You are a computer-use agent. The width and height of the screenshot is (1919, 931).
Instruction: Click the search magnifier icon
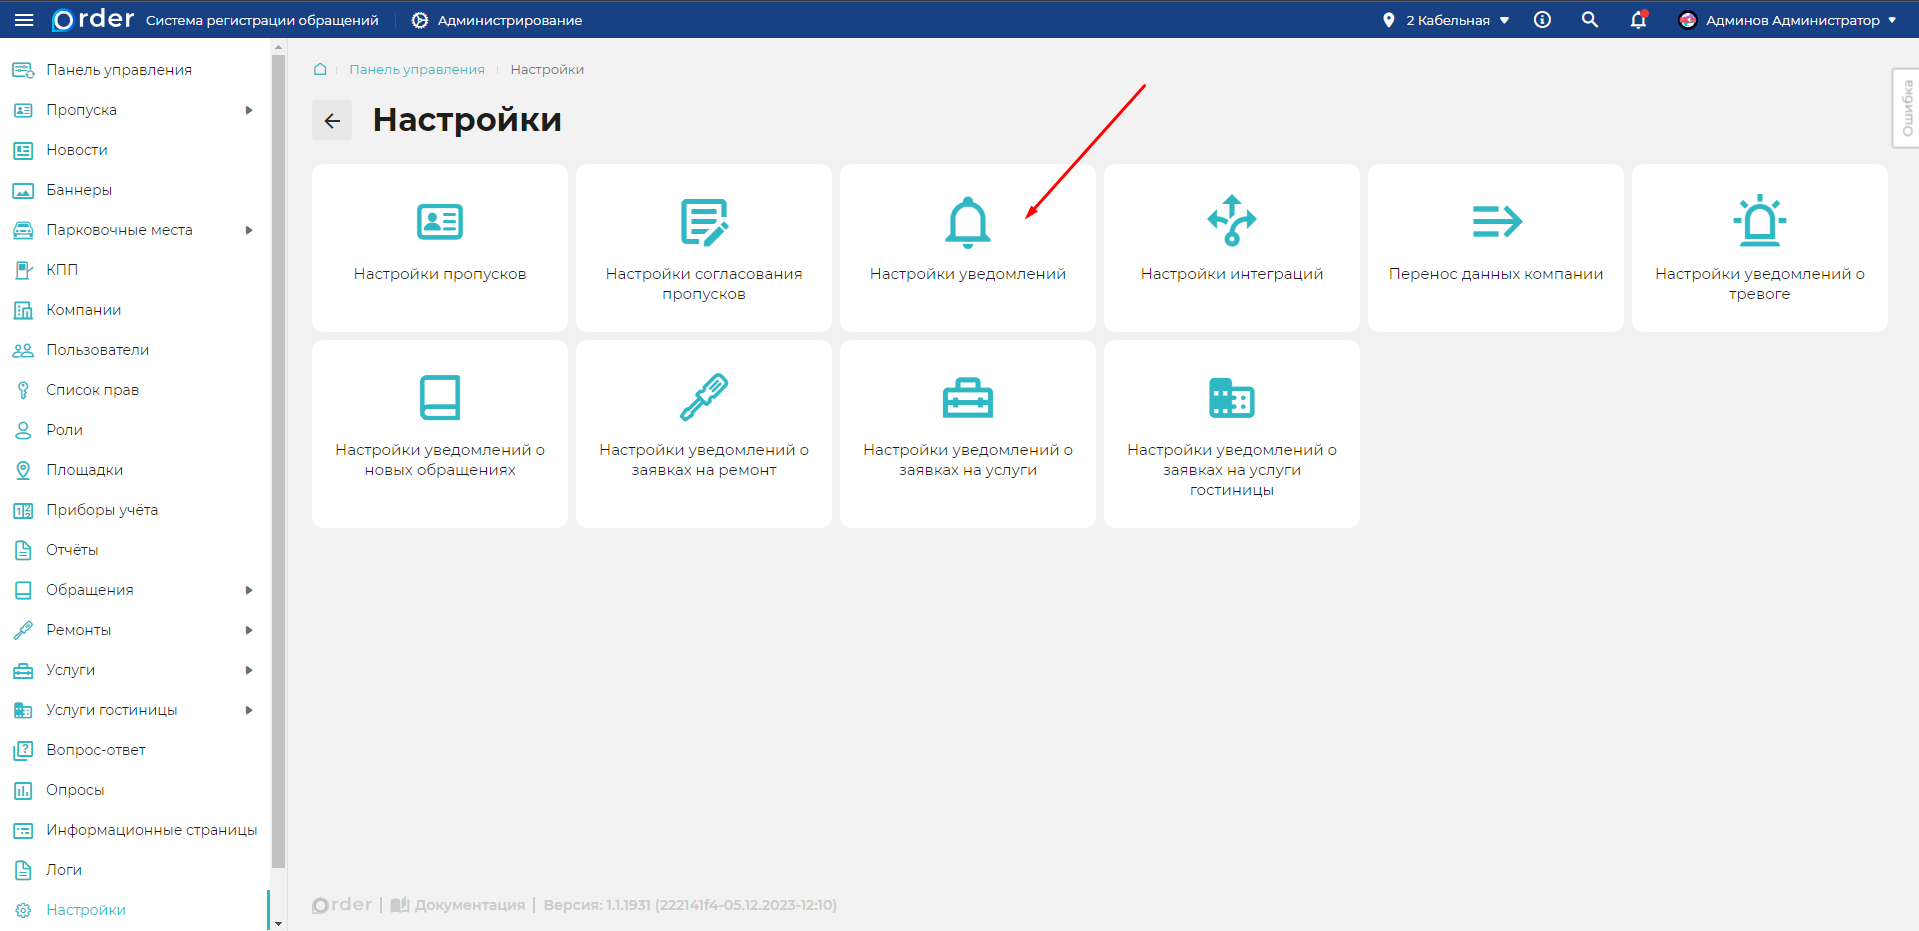1589,20
